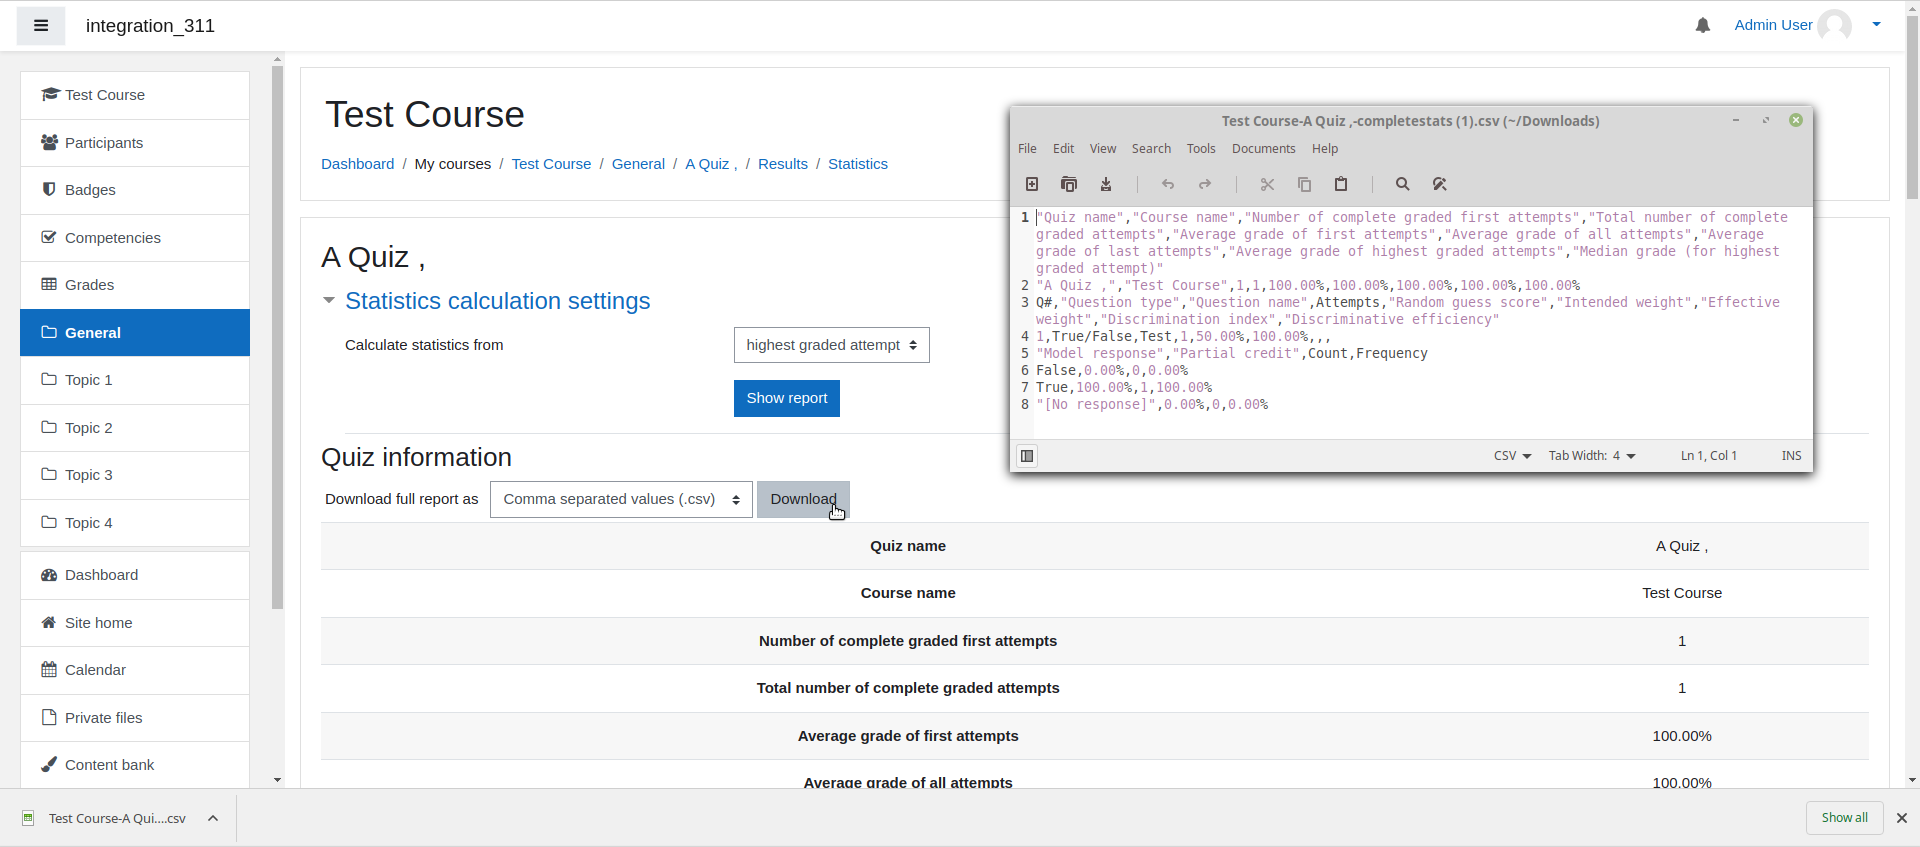Click Download button for full report
Viewport: 1920px width, 847px height.
click(803, 500)
